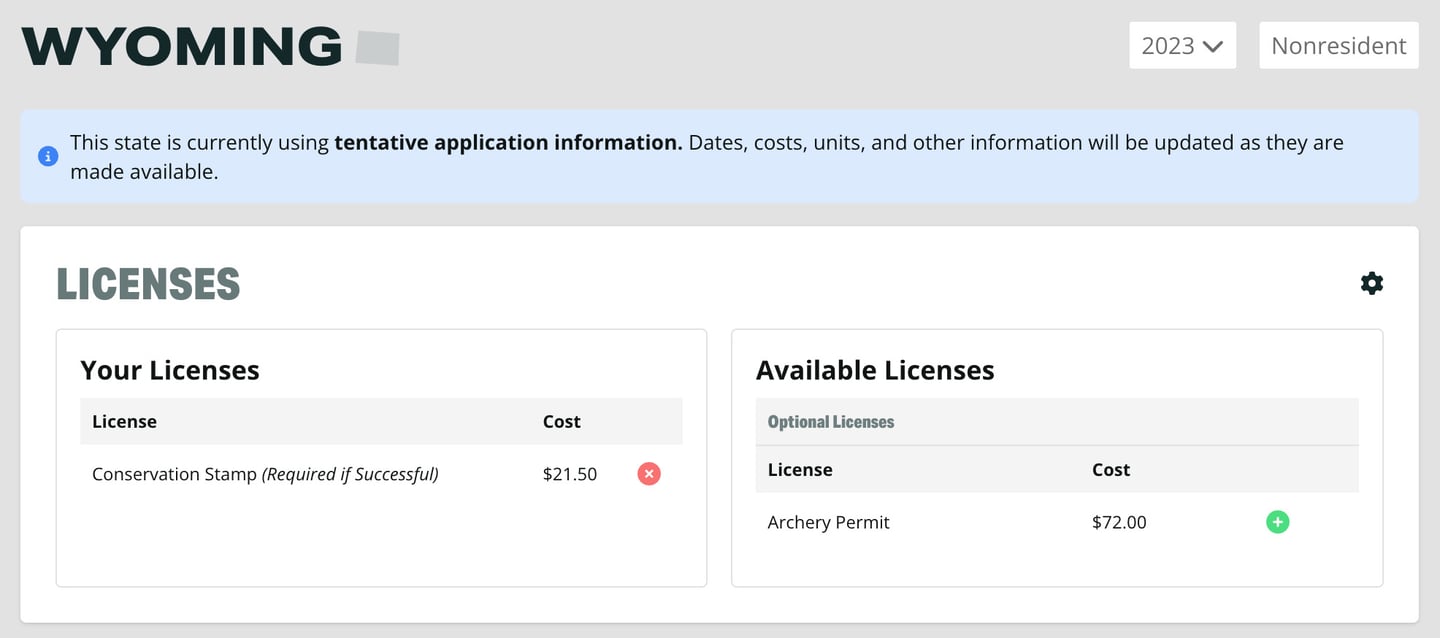Click the LICENSES section heading
Viewport: 1440px width, 638px height.
(x=148, y=284)
